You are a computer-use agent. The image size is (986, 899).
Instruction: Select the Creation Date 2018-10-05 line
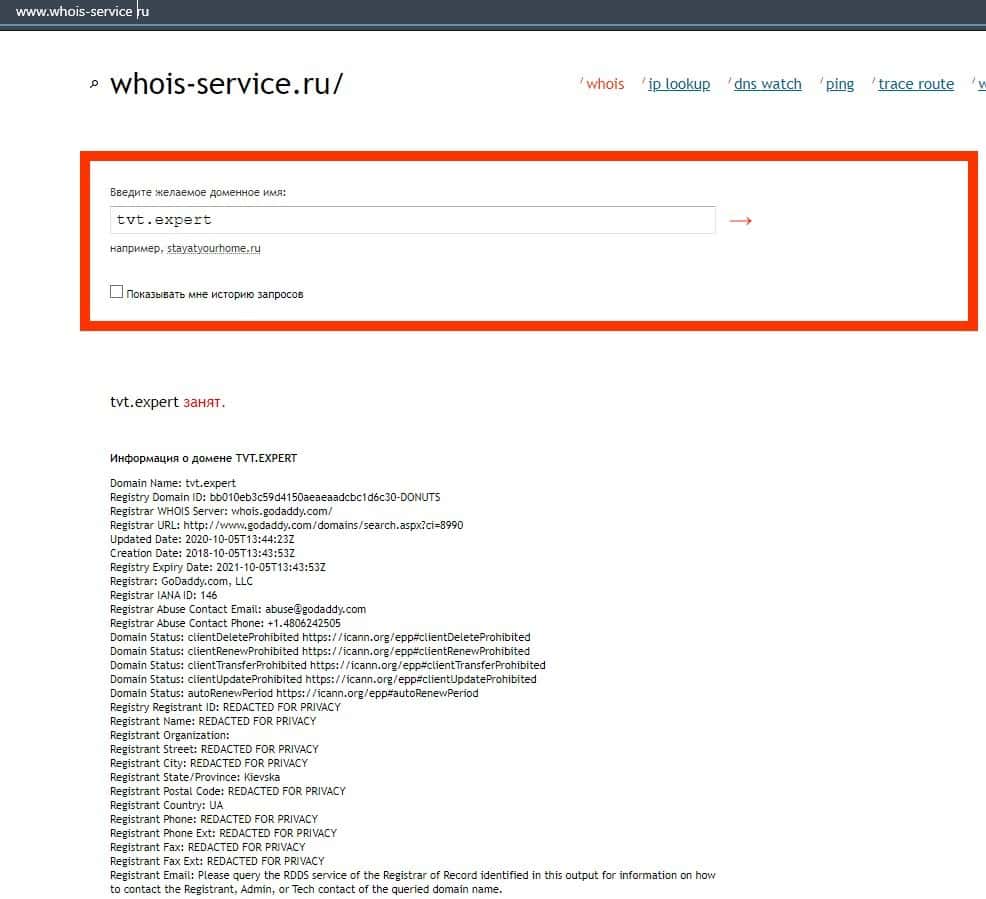202,553
